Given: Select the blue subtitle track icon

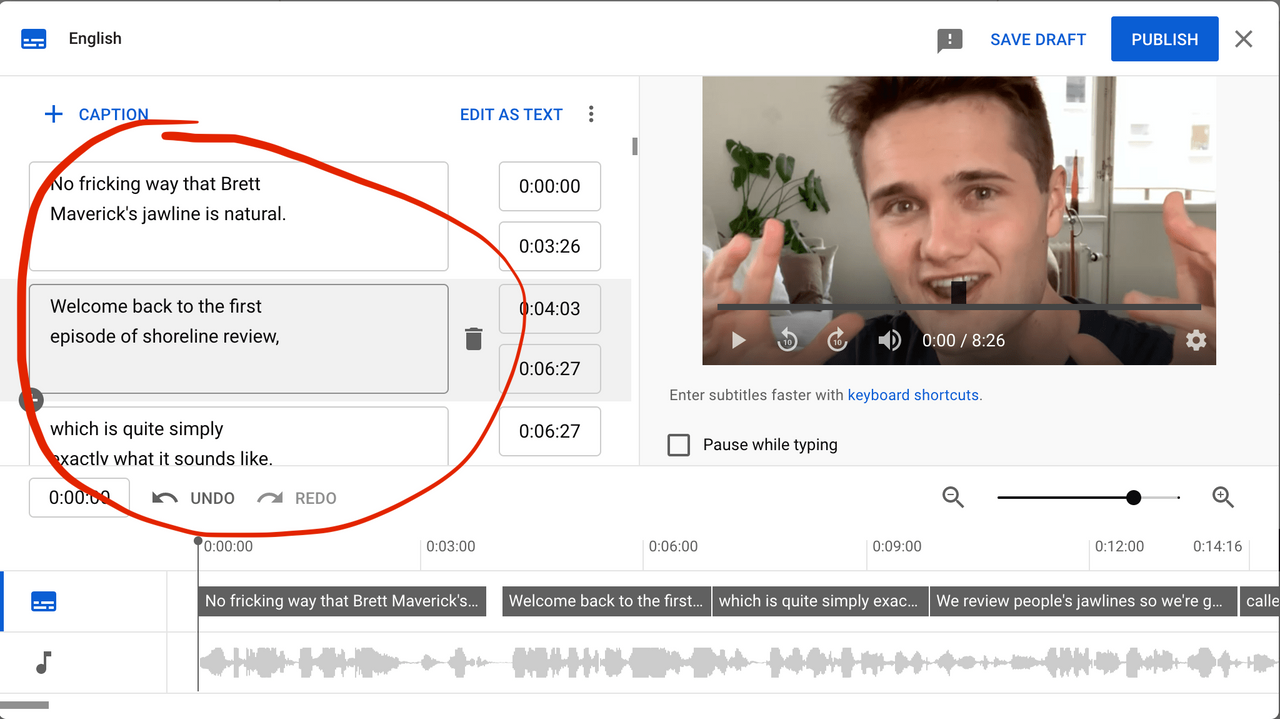Looking at the screenshot, I should tap(43, 602).
